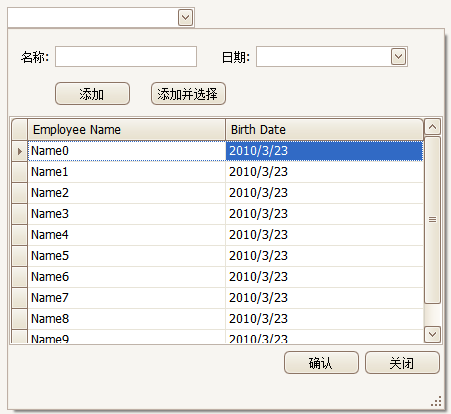The height and width of the screenshot is (414, 451).
Task: Confirm with the 确认 button
Action: pos(321,363)
